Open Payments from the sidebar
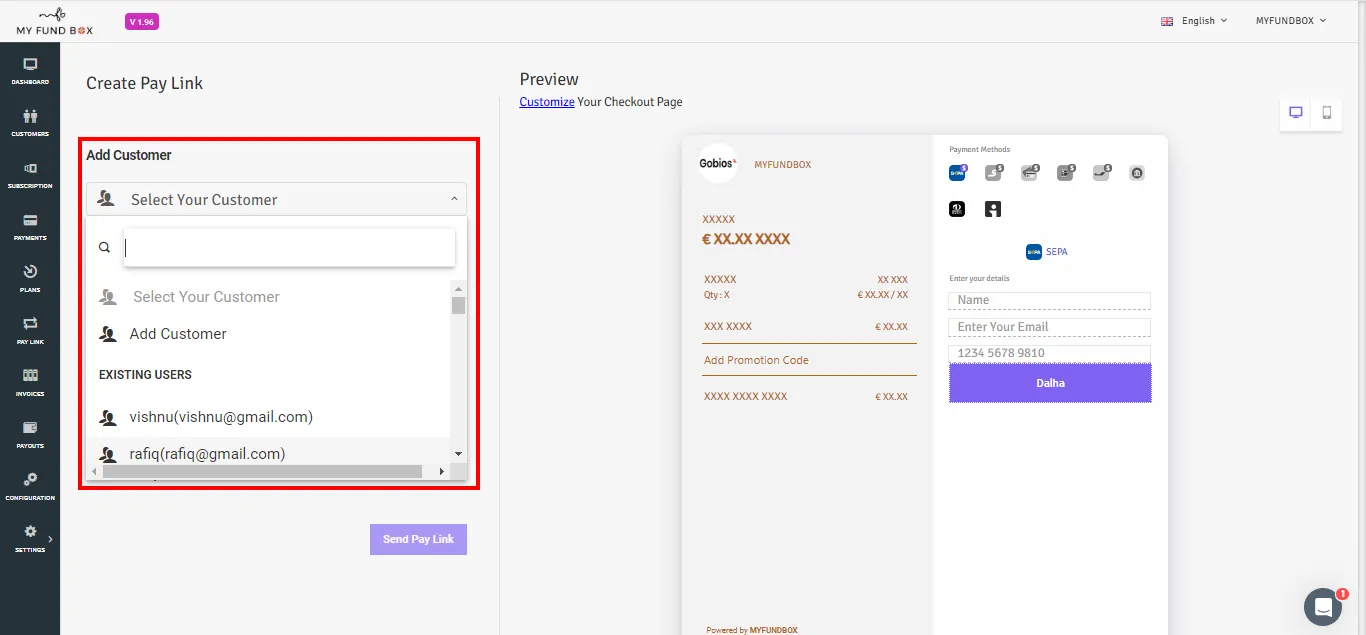 (x=30, y=227)
